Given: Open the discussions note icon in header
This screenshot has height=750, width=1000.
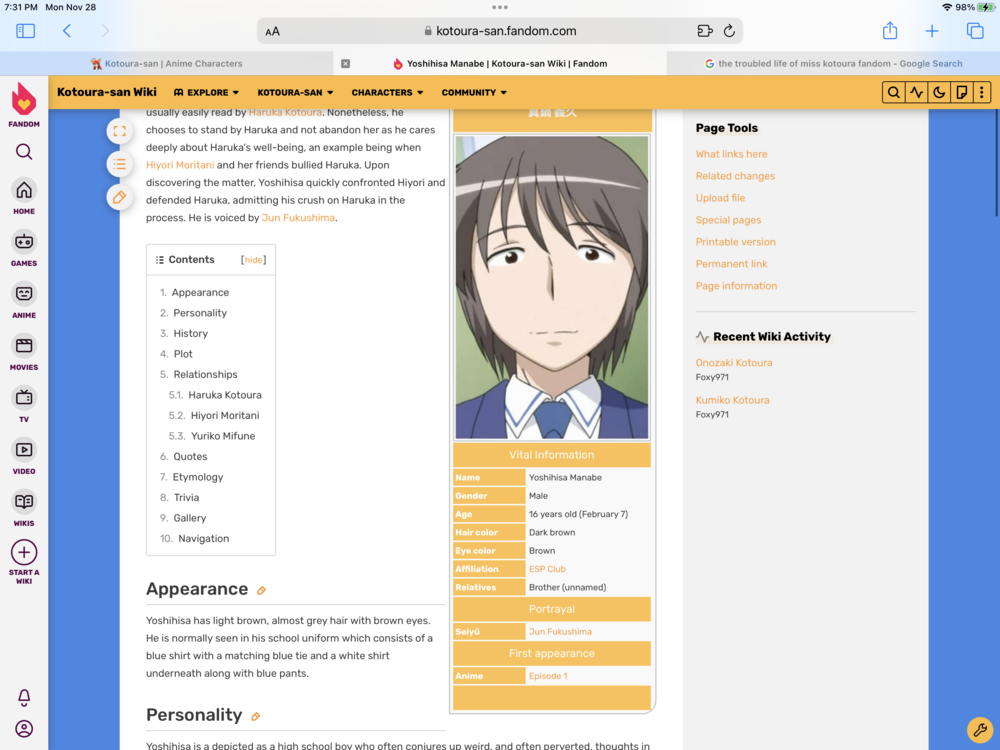Looking at the screenshot, I should tap(962, 92).
